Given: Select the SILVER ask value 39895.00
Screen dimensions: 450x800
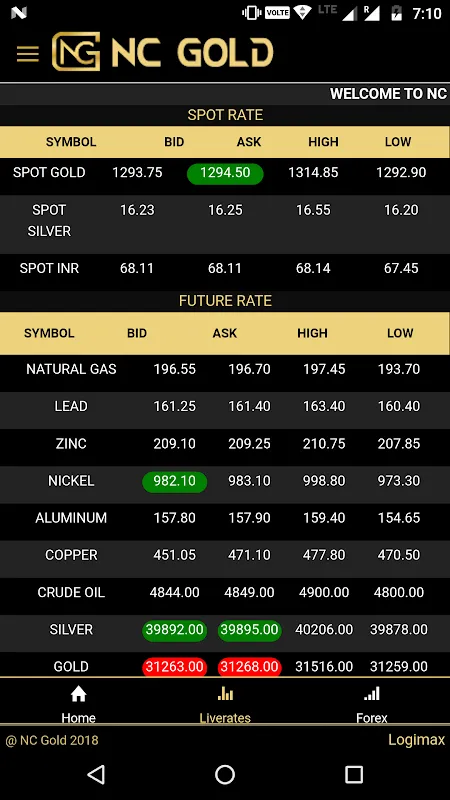Looking at the screenshot, I should pos(249,630).
